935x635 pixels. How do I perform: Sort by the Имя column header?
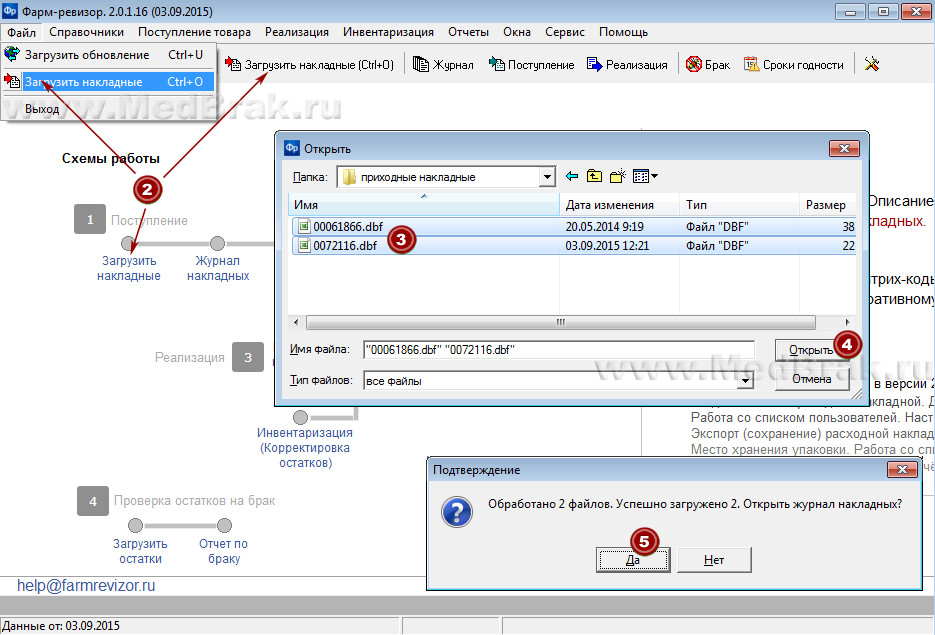coord(424,205)
